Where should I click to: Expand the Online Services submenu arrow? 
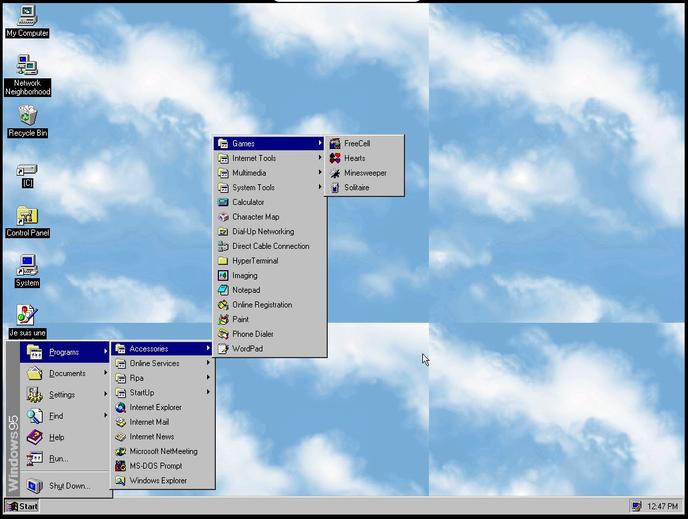coord(208,363)
